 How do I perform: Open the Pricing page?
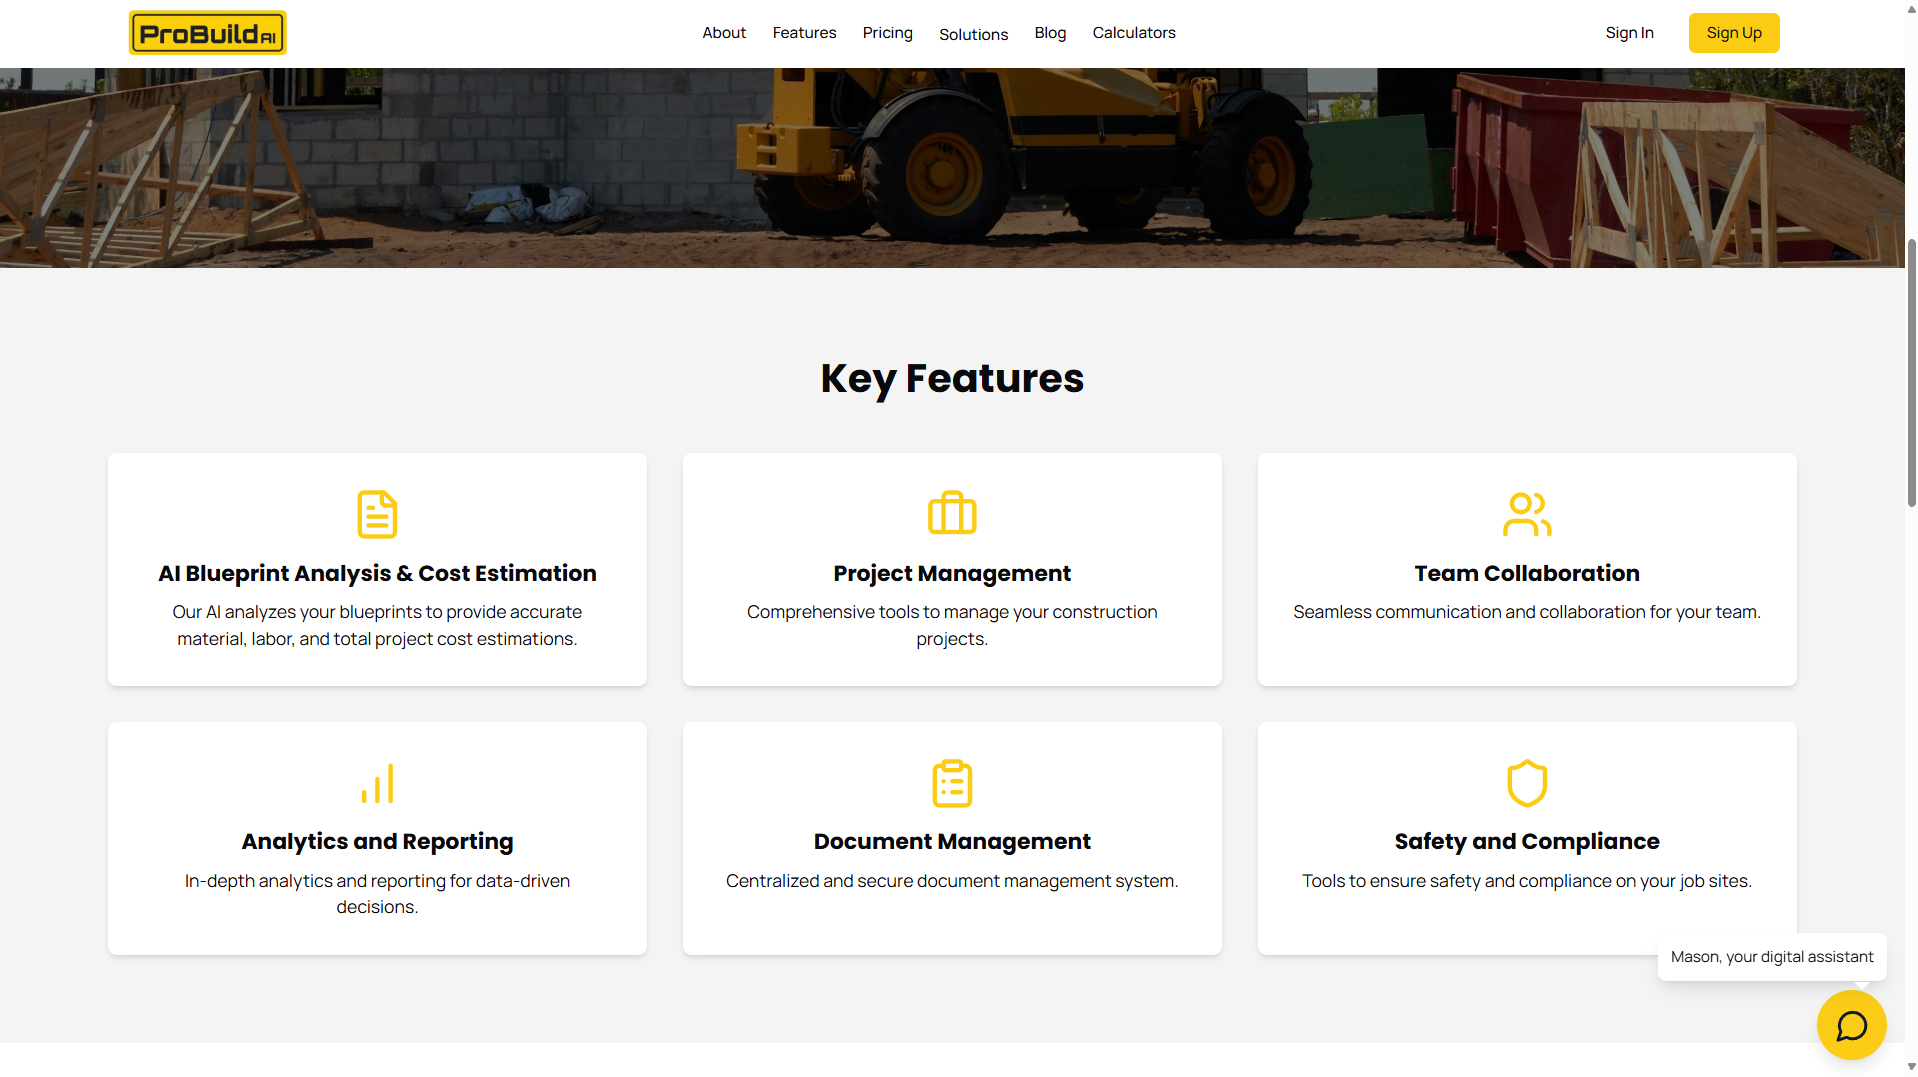click(x=886, y=32)
